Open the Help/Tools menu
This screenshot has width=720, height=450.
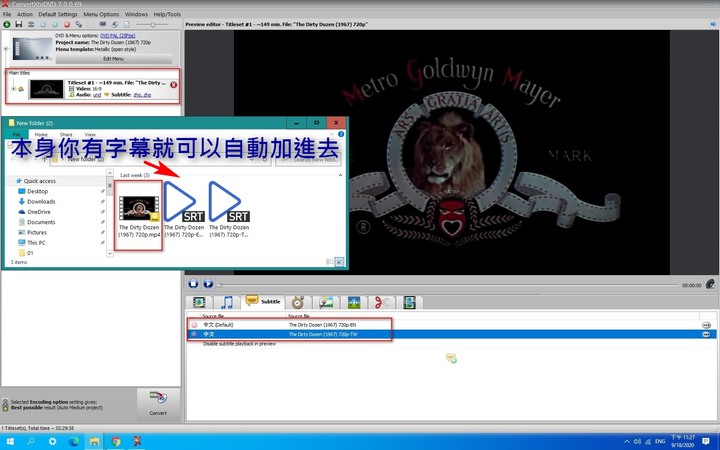click(x=167, y=14)
